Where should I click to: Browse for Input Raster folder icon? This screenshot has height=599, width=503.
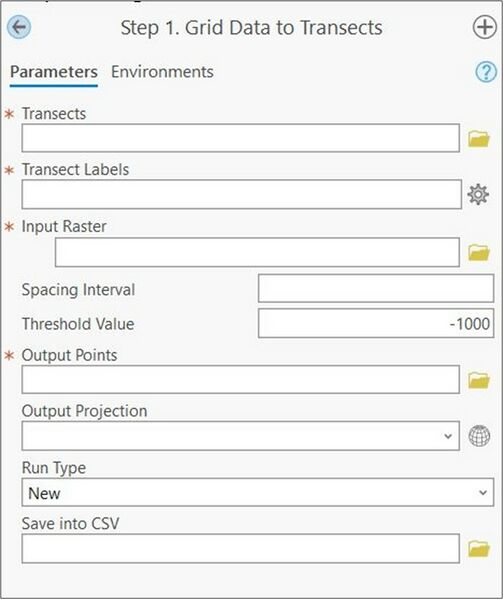(479, 253)
